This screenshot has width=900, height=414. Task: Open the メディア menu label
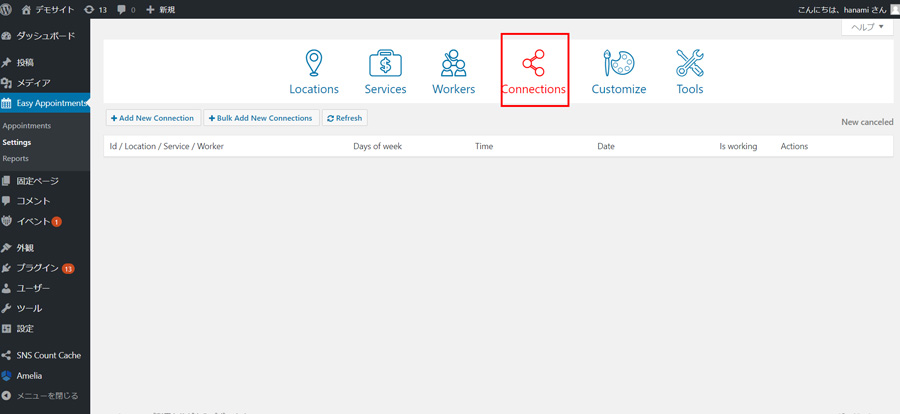click(x=33, y=83)
